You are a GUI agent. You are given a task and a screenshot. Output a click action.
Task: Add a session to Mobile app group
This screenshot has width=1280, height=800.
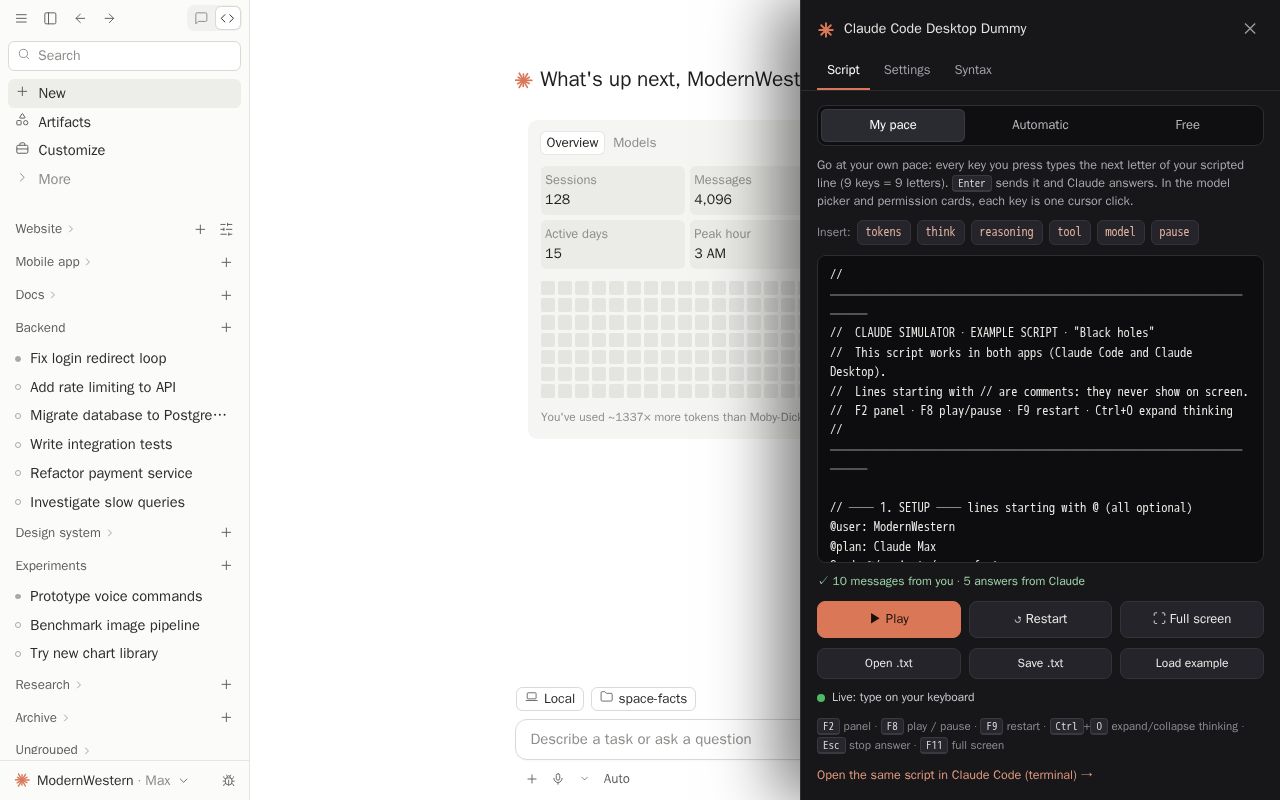[x=226, y=262]
